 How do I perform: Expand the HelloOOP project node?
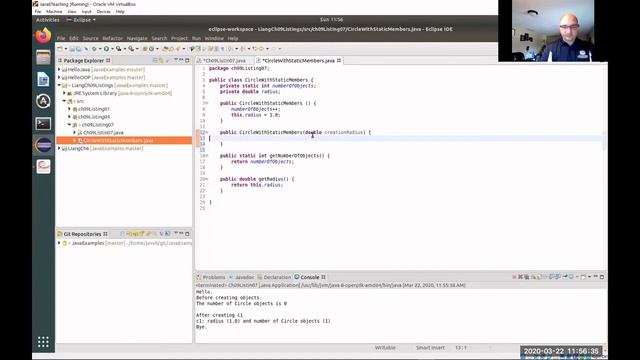click(x=59, y=77)
